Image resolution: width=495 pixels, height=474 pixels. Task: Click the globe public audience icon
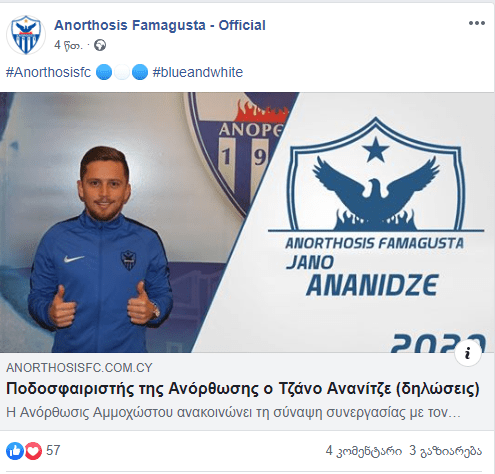point(100,45)
